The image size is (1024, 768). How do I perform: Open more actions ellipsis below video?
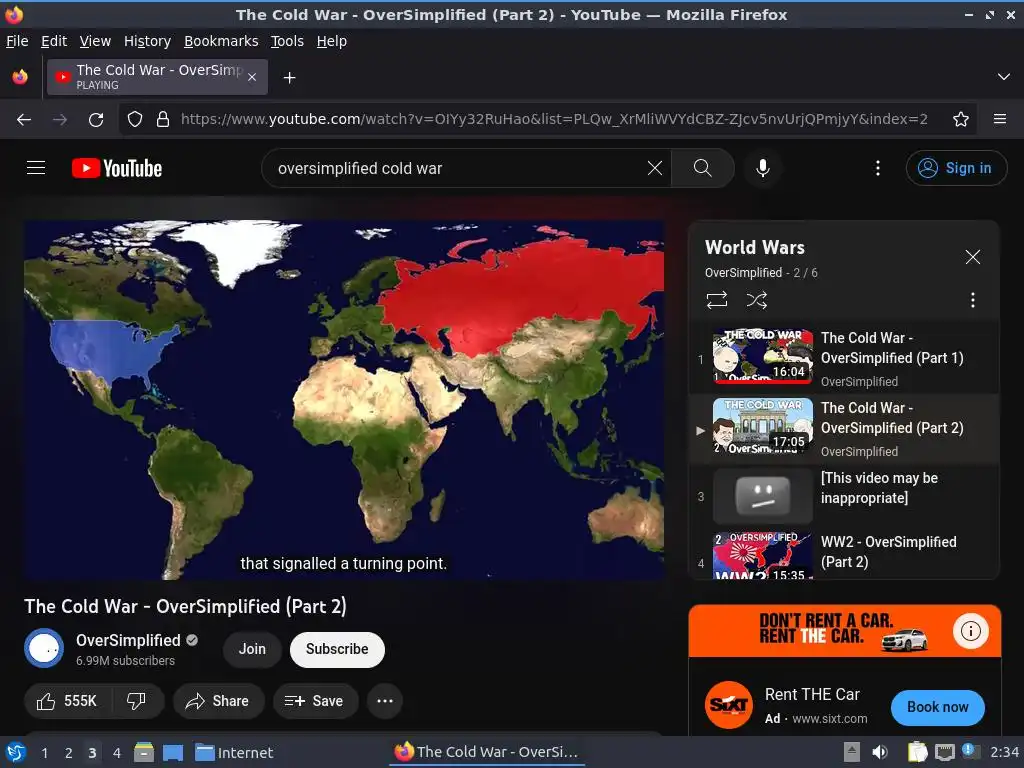point(385,701)
